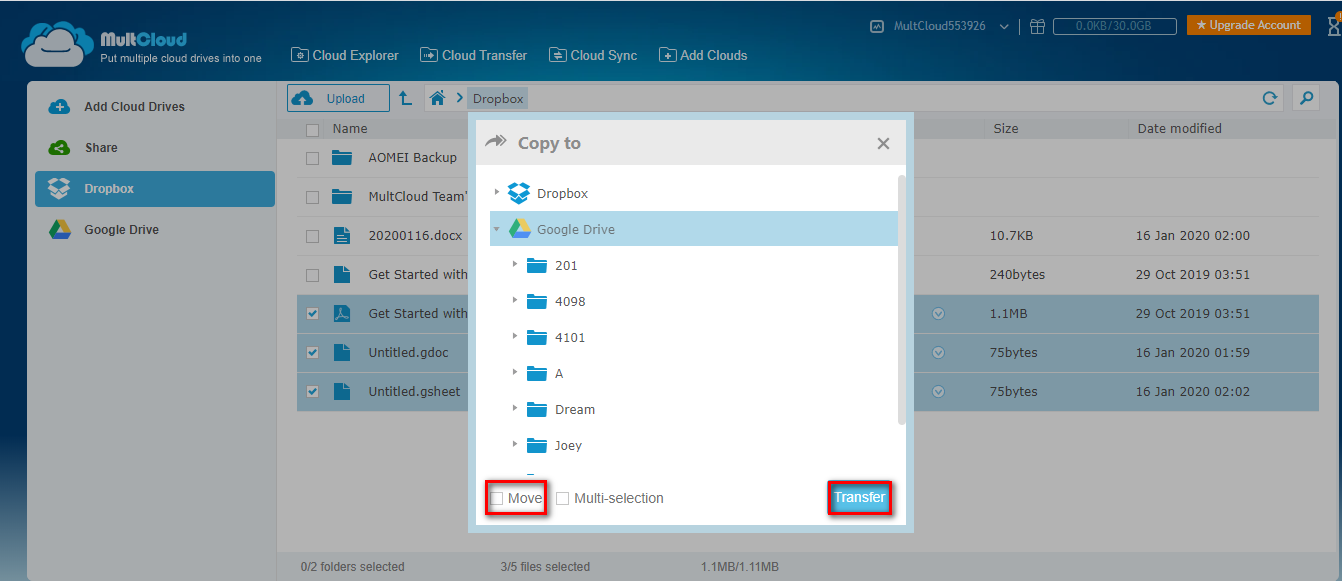Viewport: 1342px width, 581px height.
Task: Open Cloud Explorer tab
Action: pyautogui.click(x=345, y=55)
